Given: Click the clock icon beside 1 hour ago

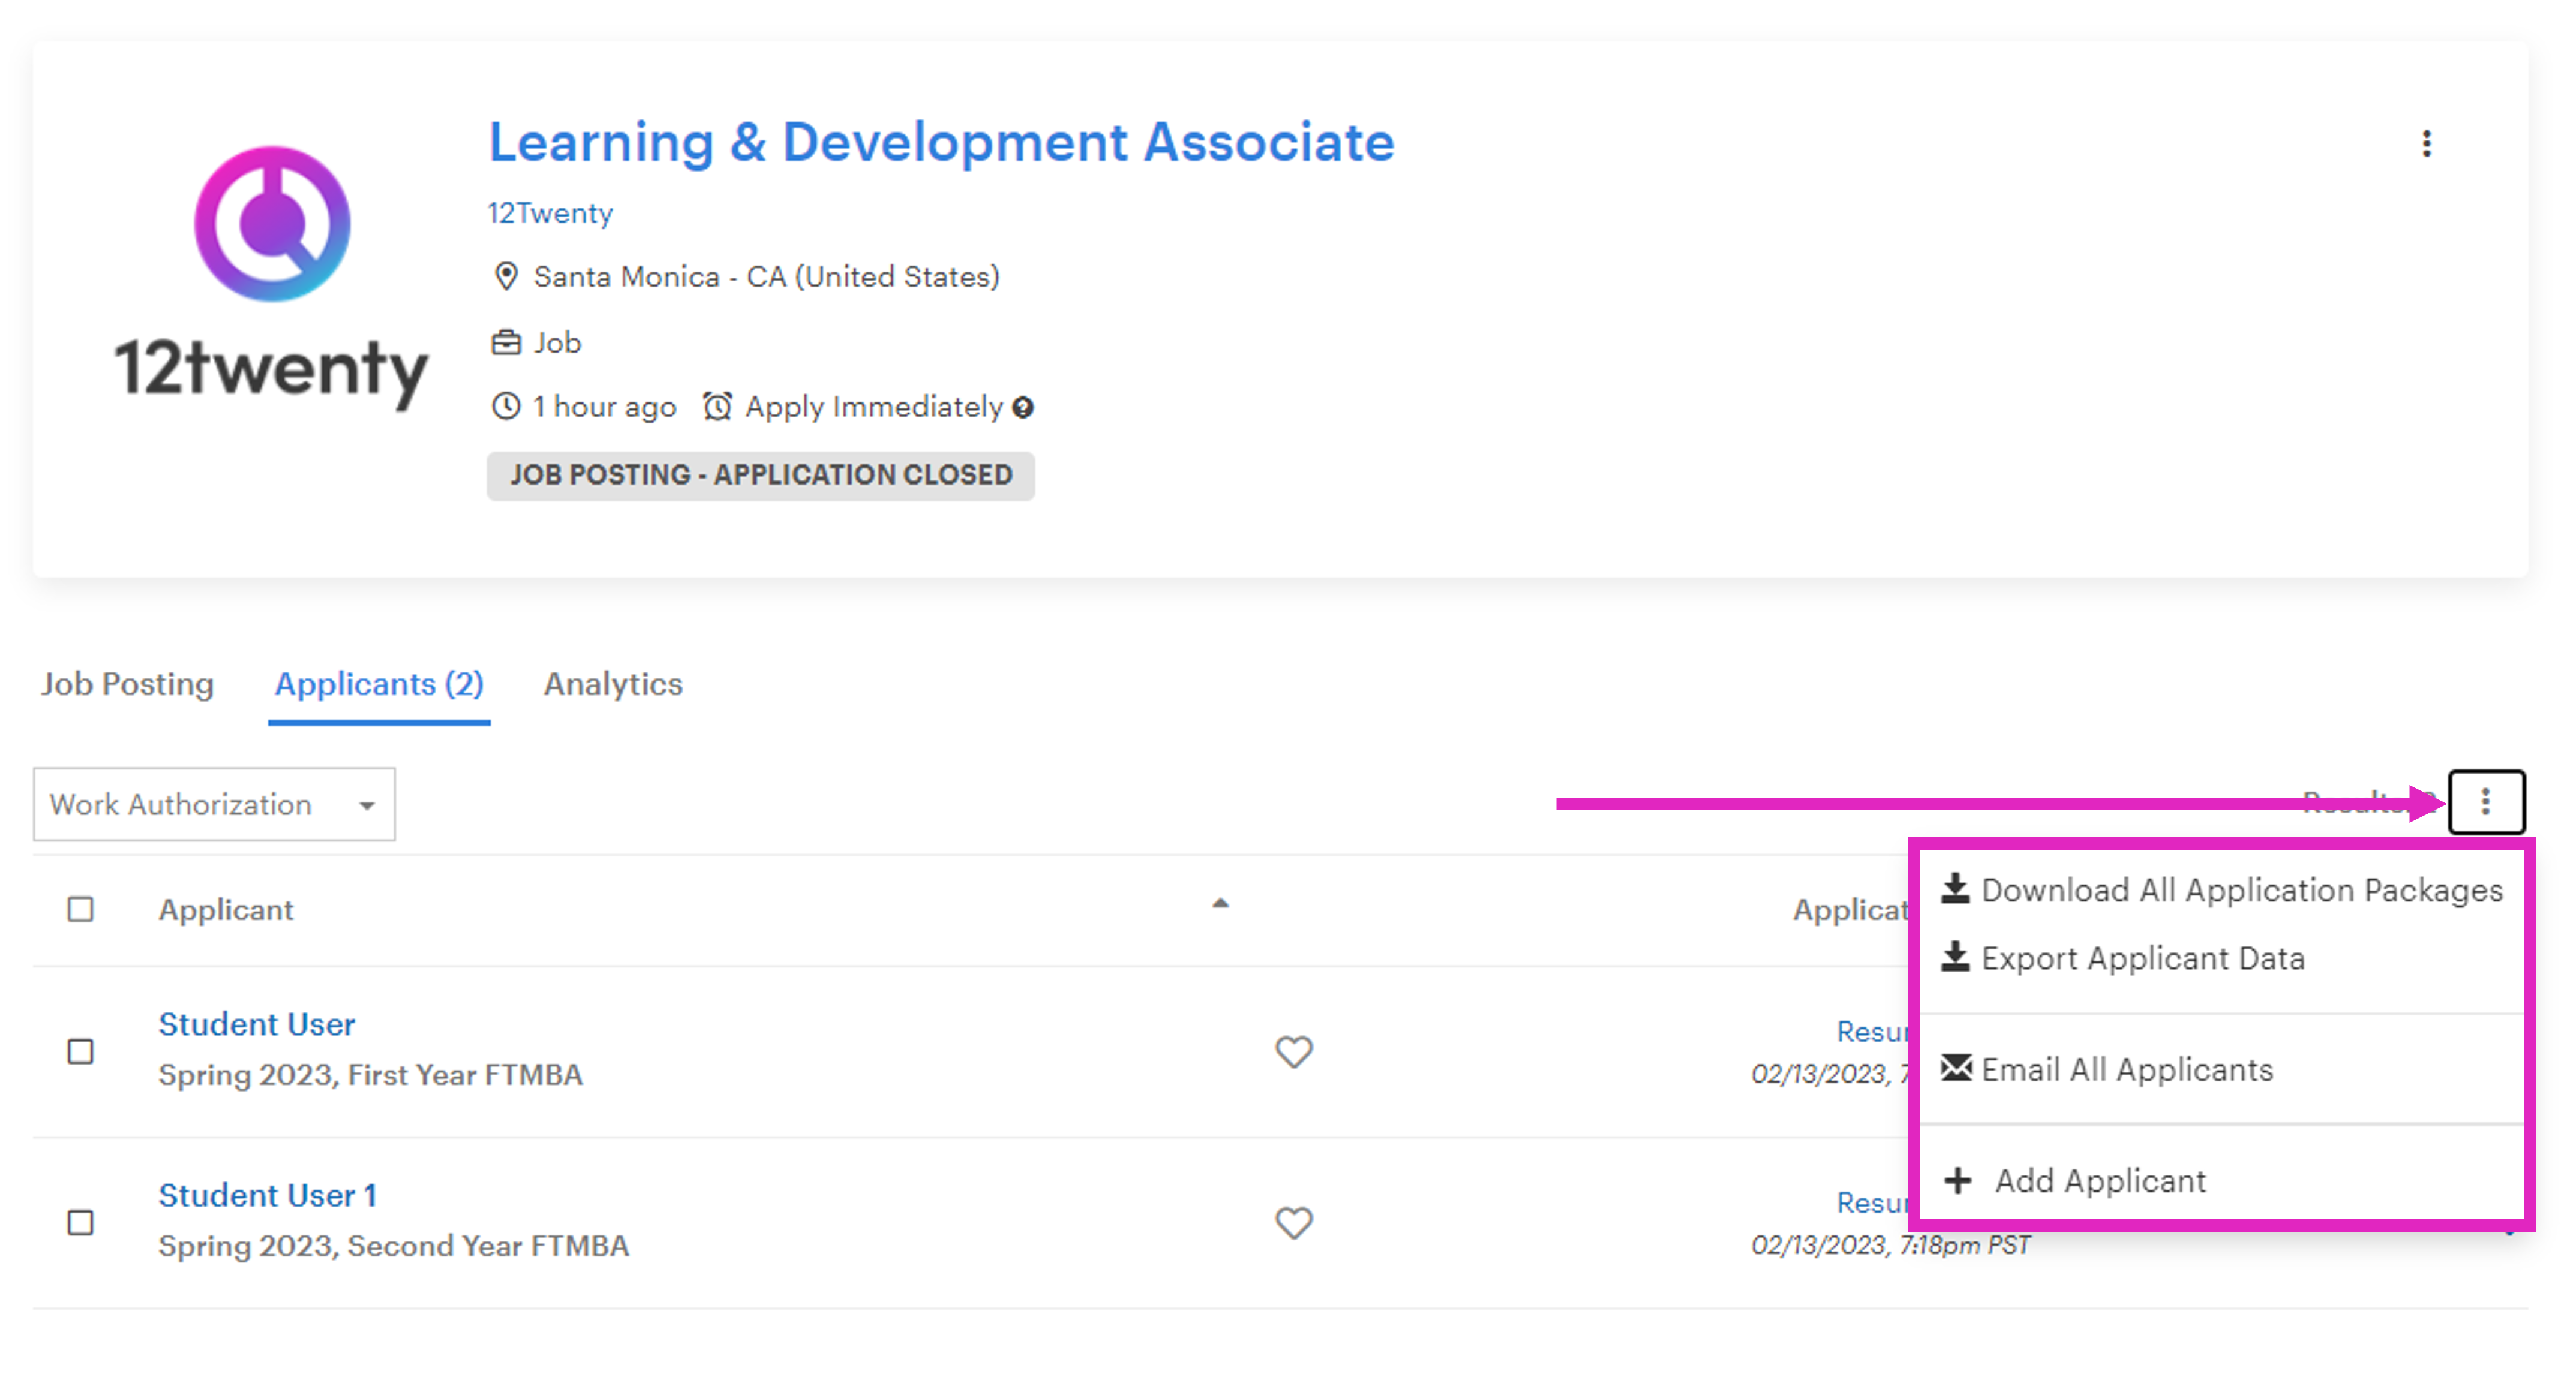Looking at the screenshot, I should 506,406.
